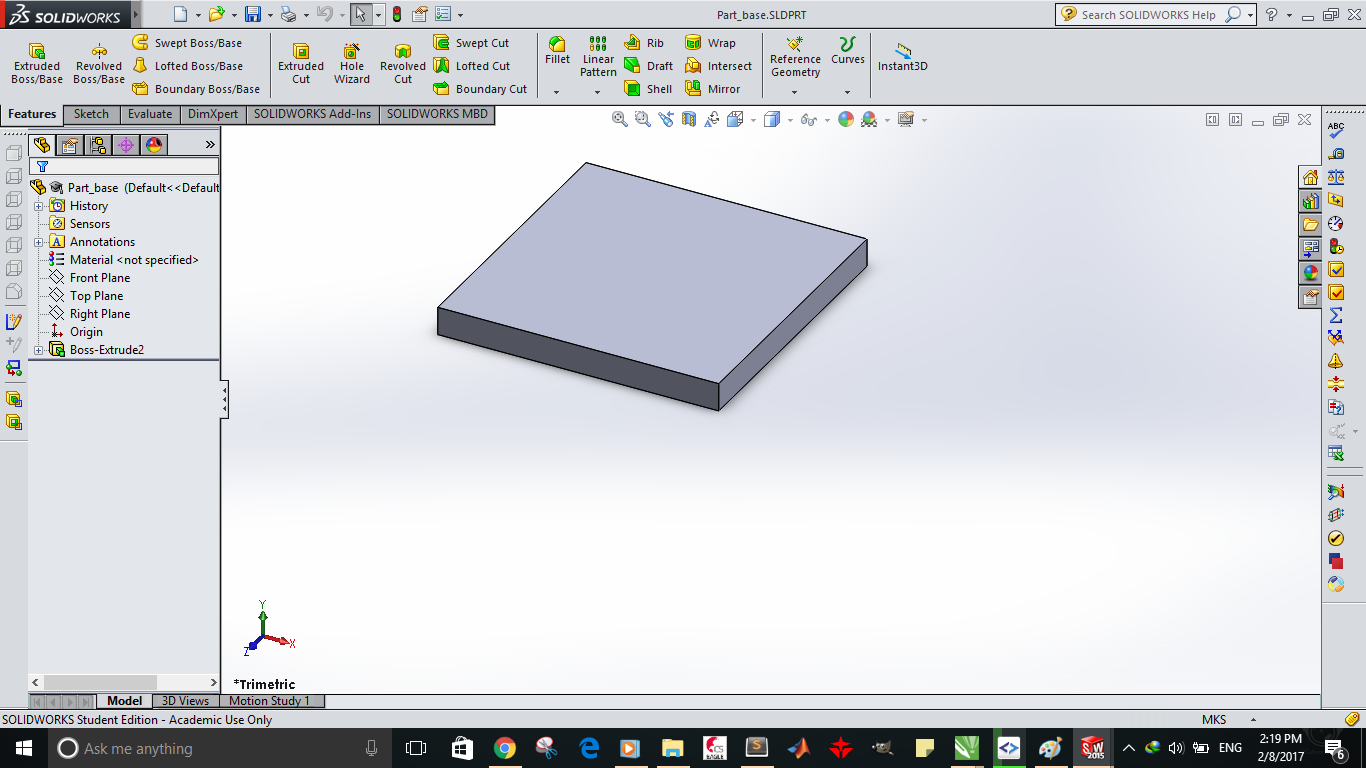Open the DisplayManager tab icon
The image size is (1366, 768).
(x=153, y=145)
